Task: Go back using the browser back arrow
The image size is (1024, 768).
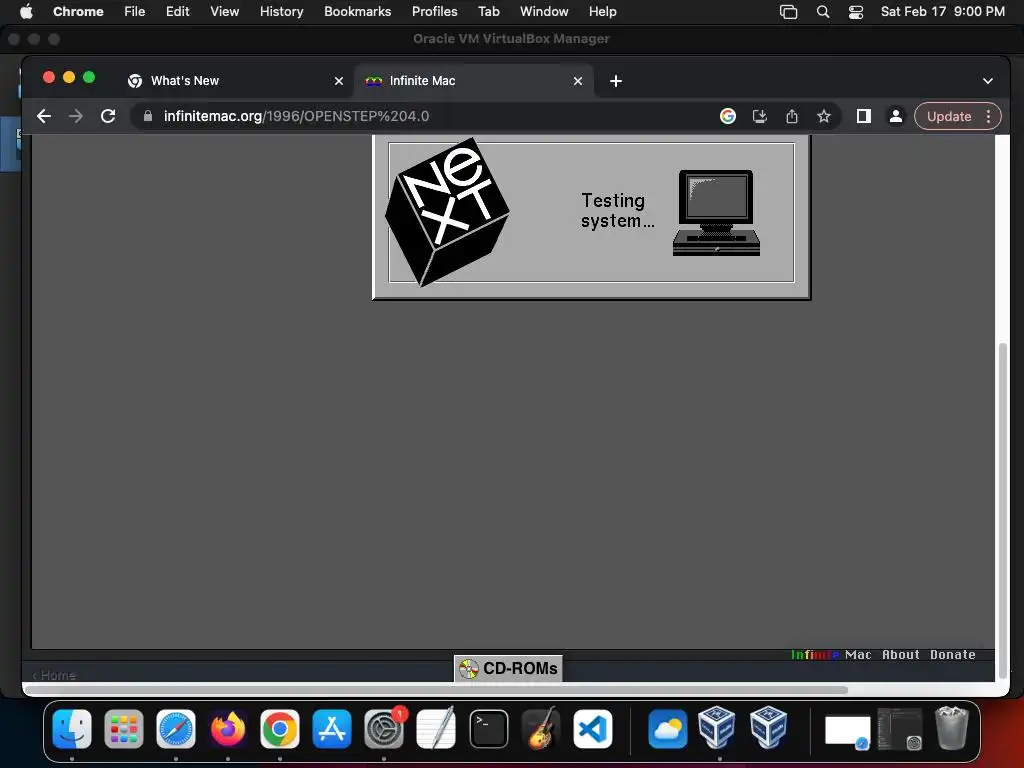Action: pos(44,116)
